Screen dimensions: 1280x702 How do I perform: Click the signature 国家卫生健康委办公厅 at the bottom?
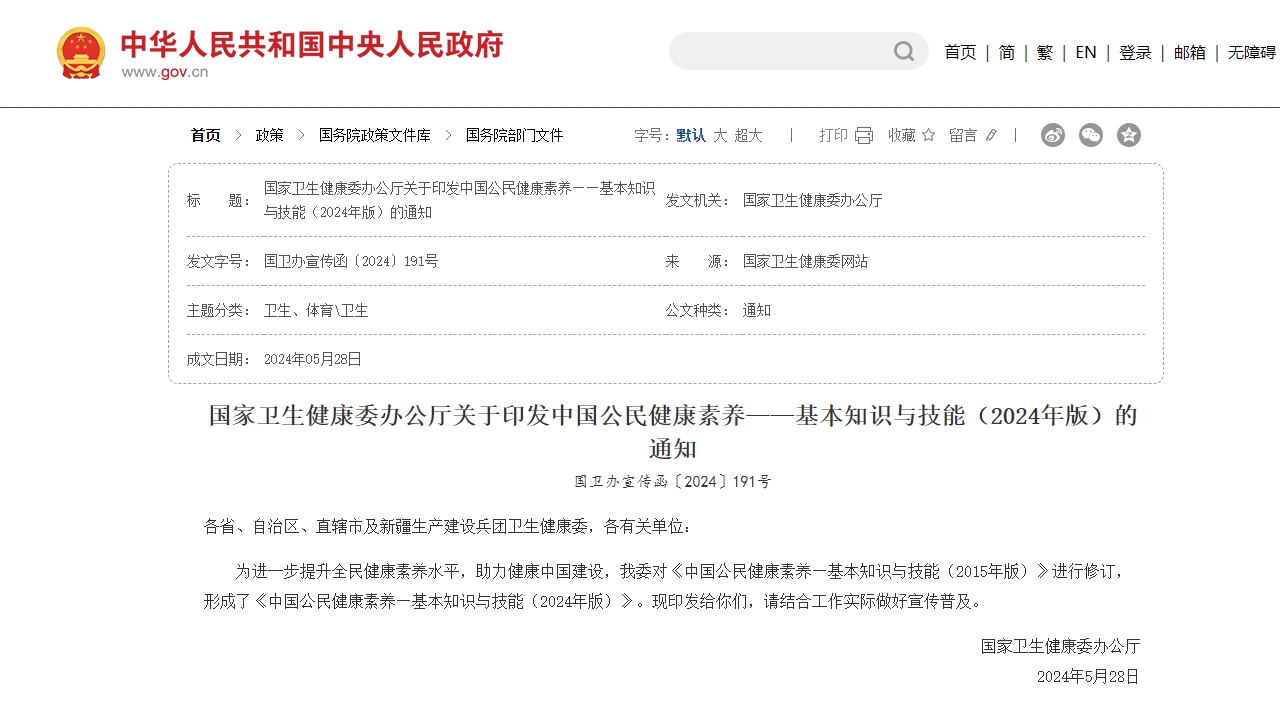click(1060, 646)
